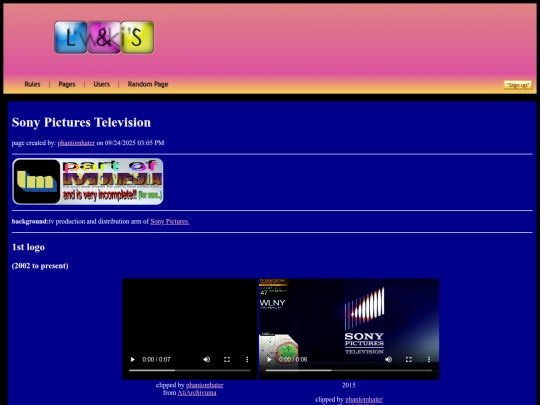Open phantomhater profile in page created line
Screen dimensions: 540x405
tap(76, 143)
